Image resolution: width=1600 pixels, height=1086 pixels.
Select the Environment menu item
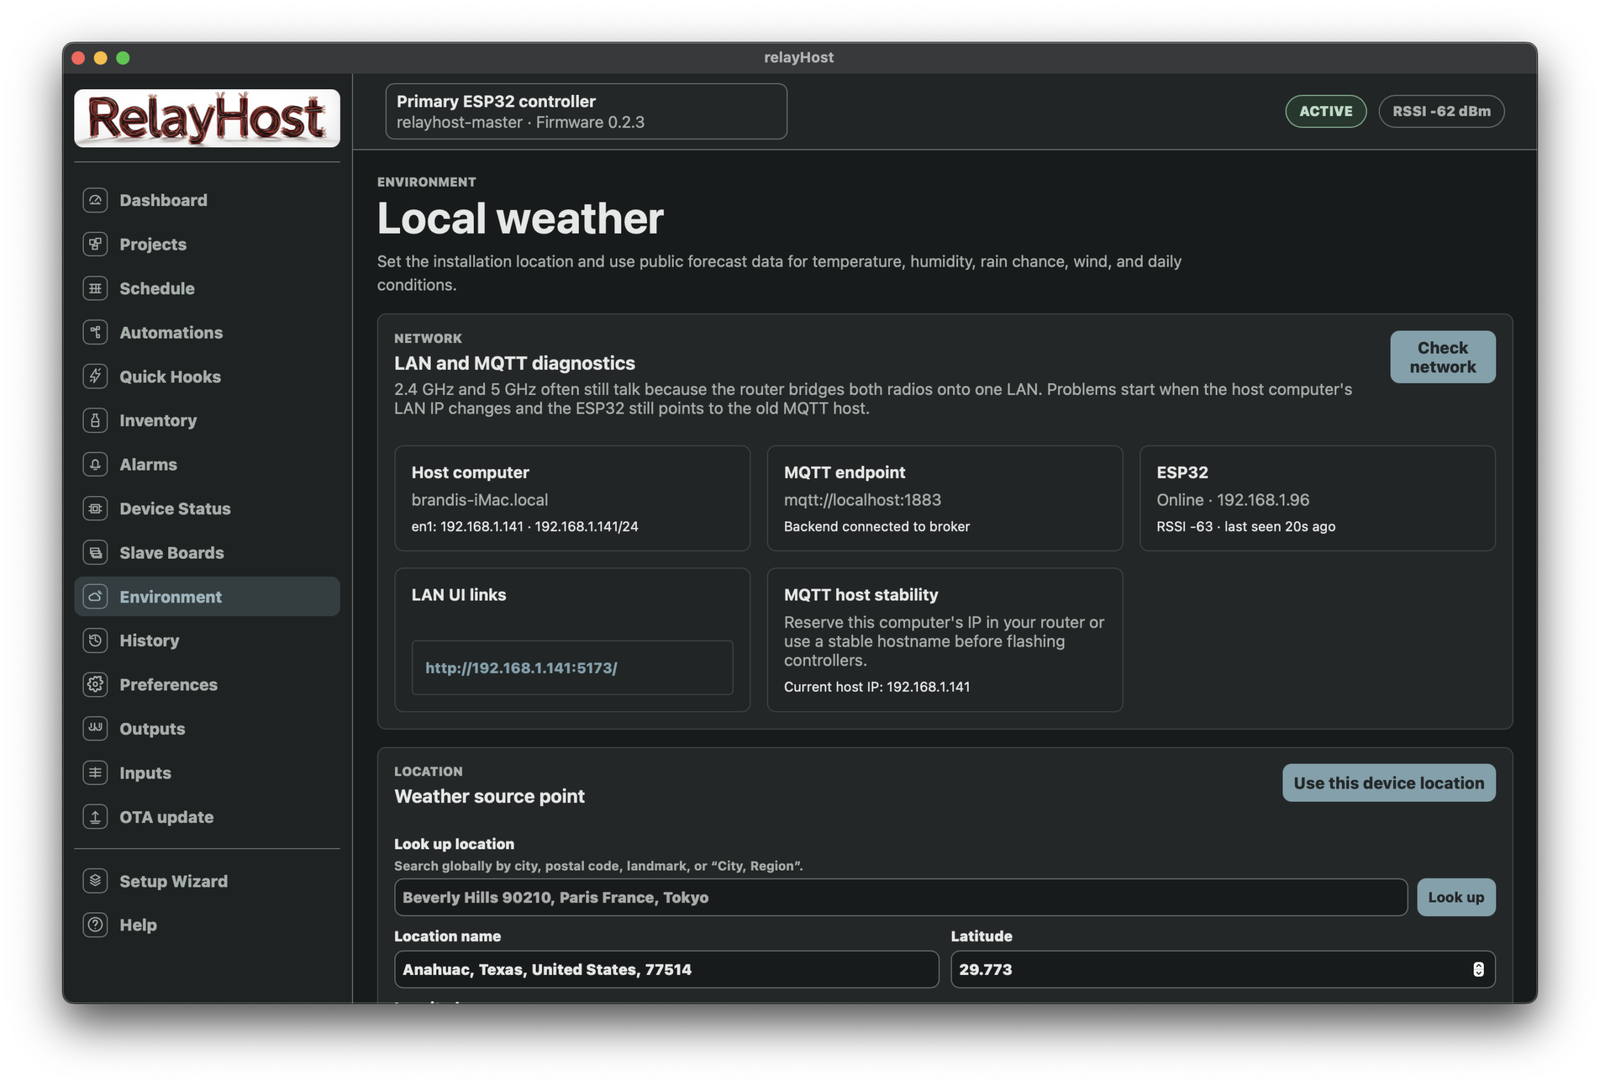pyautogui.click(x=207, y=596)
